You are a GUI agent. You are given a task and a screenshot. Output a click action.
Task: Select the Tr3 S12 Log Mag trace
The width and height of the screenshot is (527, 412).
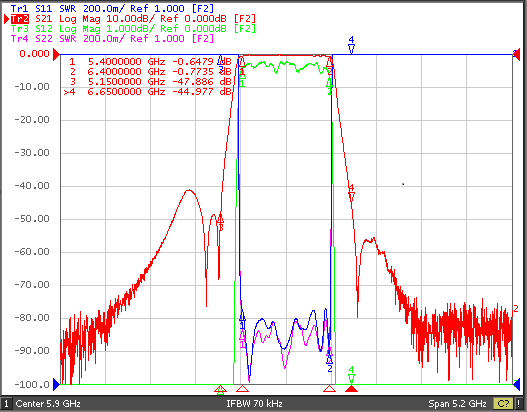[133, 29]
